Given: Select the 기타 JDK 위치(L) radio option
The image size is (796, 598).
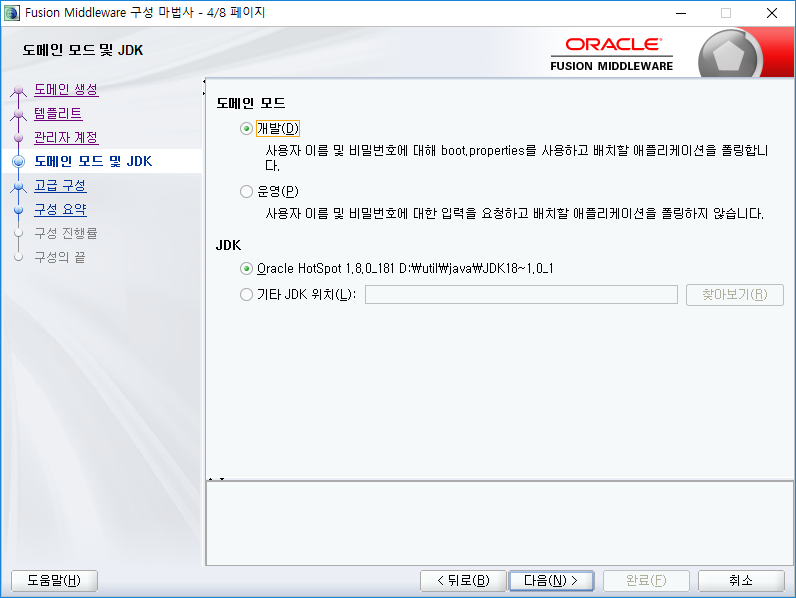Looking at the screenshot, I should [246, 294].
